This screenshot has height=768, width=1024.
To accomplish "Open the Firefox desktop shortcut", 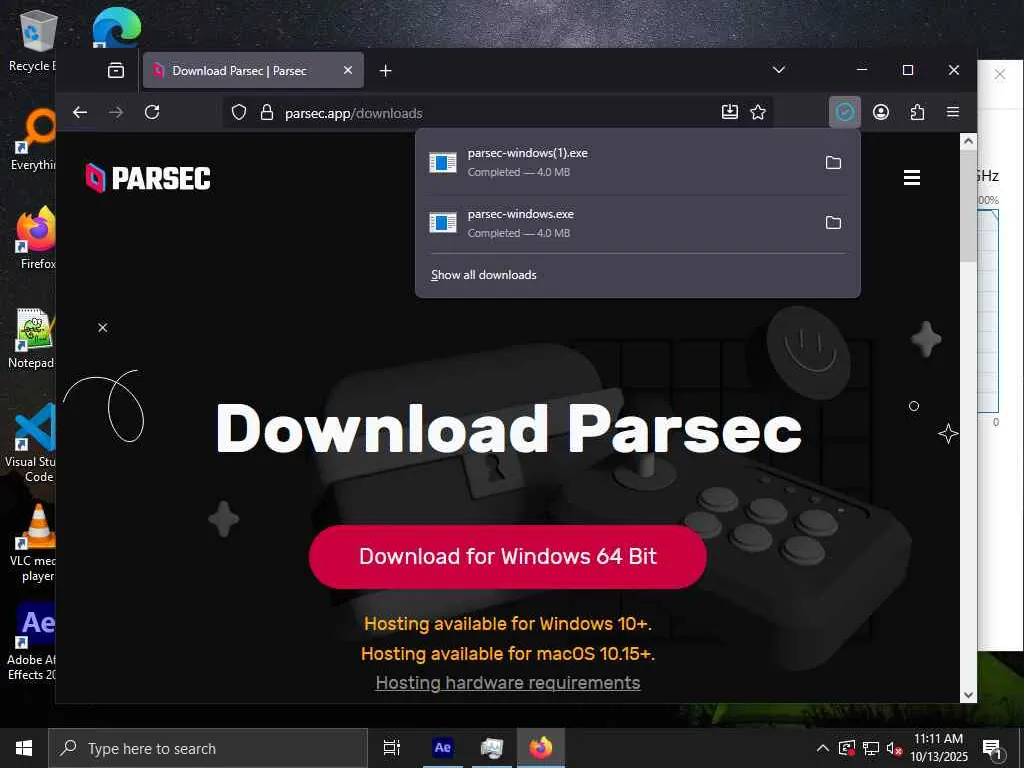I will click(x=35, y=238).
